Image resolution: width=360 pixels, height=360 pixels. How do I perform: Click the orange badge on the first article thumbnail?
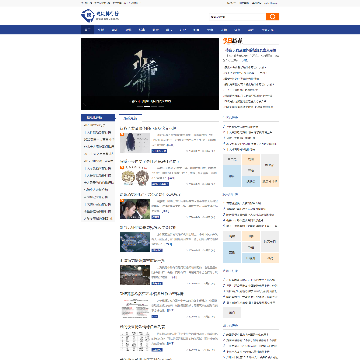(x=122, y=135)
